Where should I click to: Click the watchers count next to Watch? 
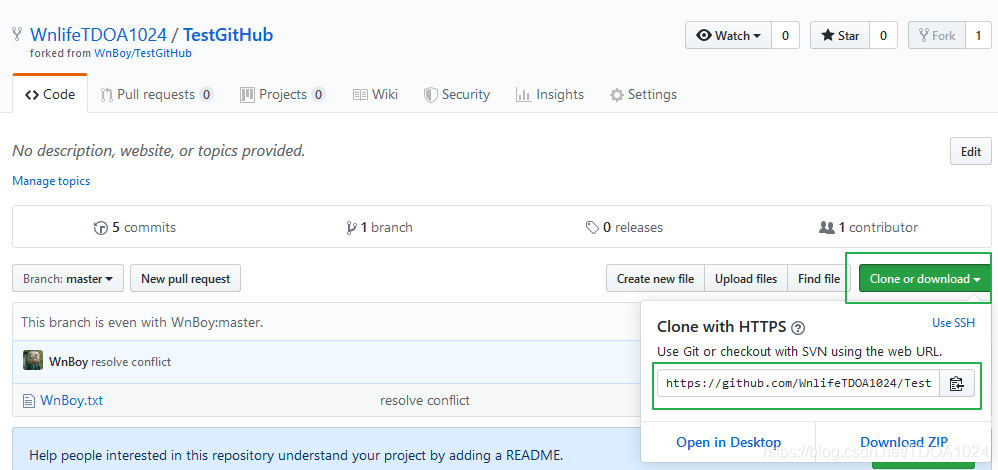pos(785,36)
